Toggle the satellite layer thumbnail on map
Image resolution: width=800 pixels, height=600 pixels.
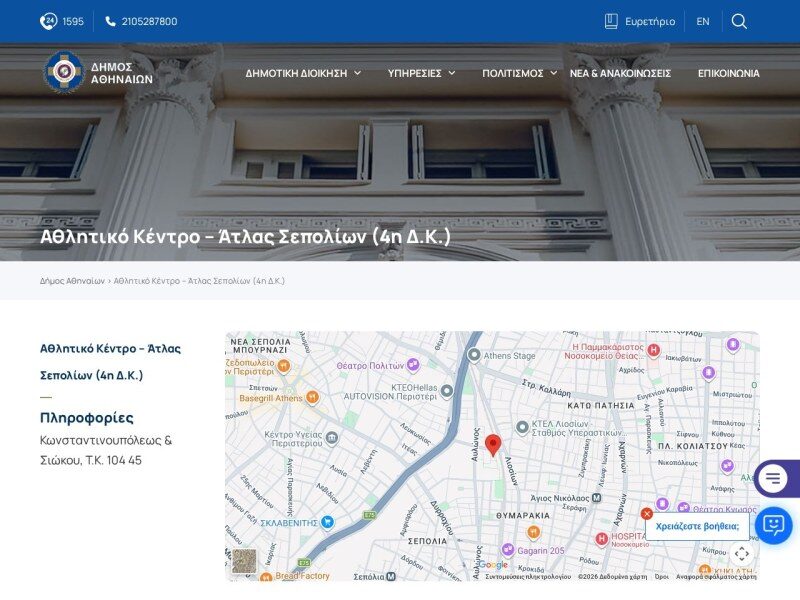[x=244, y=561]
